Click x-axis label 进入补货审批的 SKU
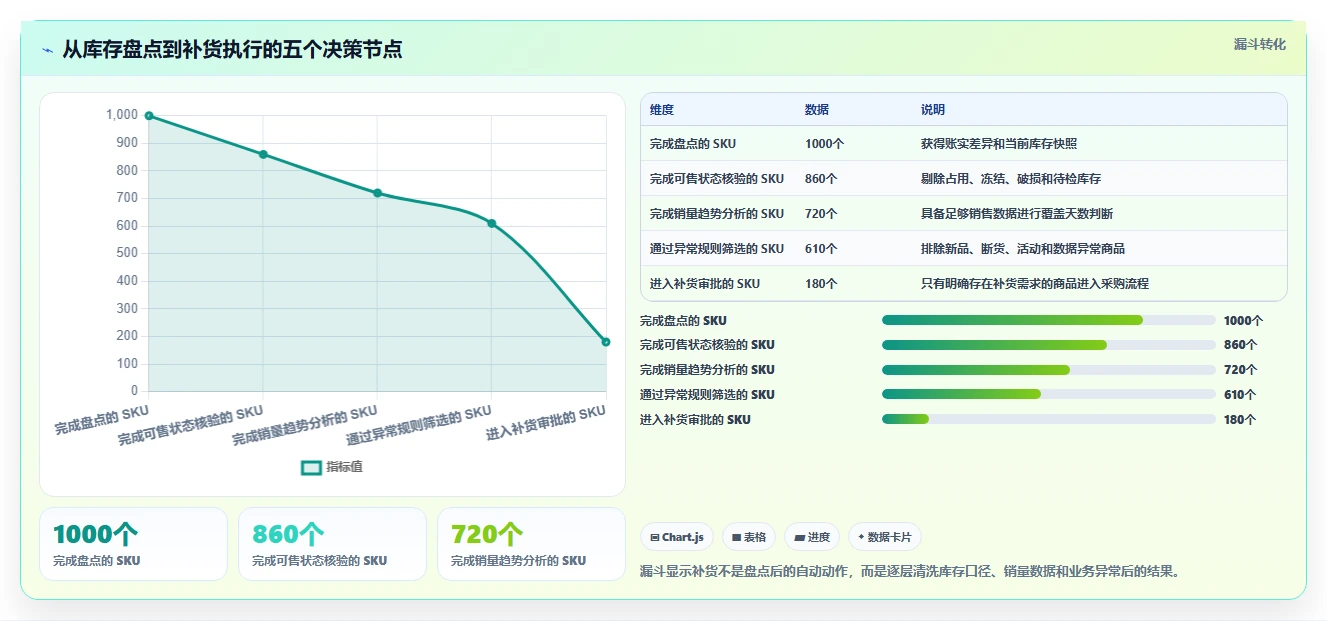The width and height of the screenshot is (1327, 621). click(546, 423)
